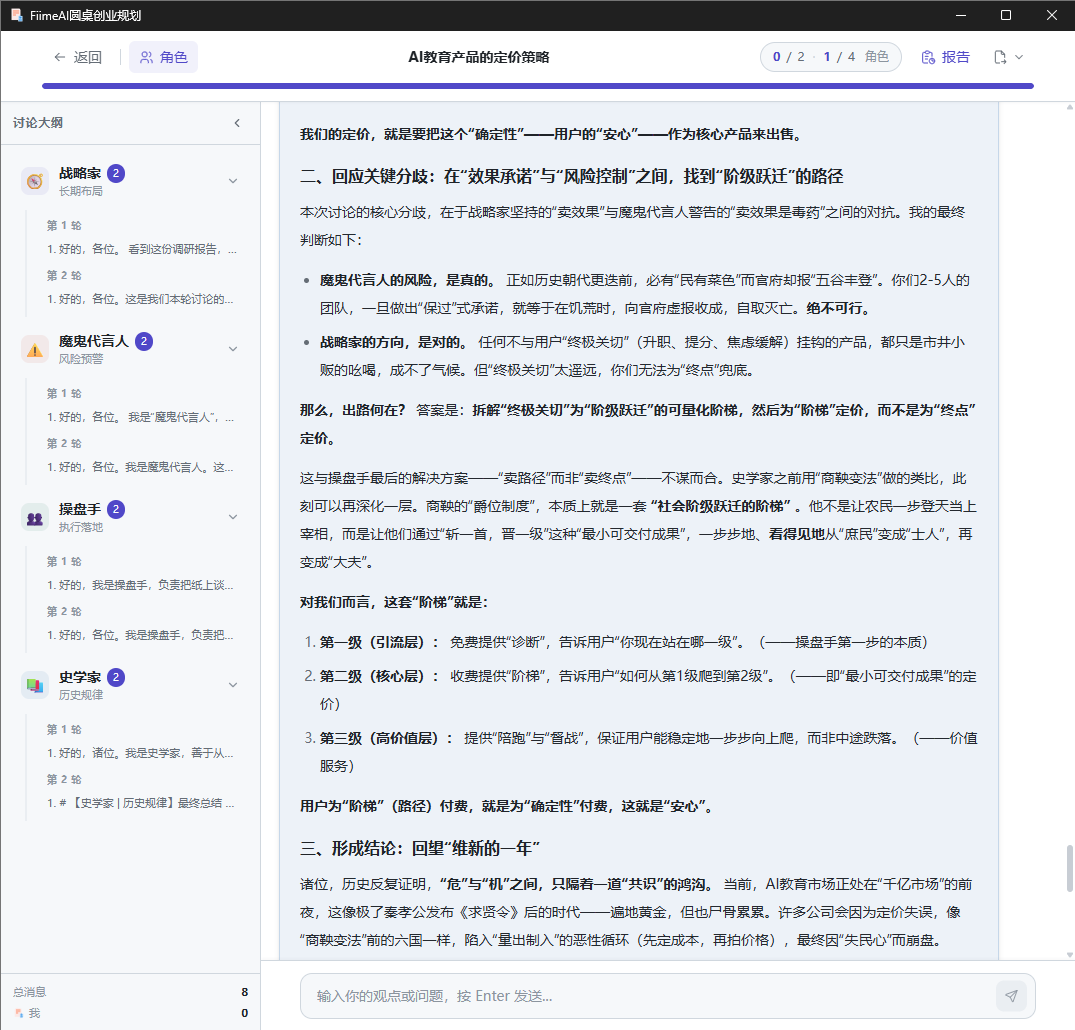Screen dimensions: 1075x1030
Task: Click the message input field
Action: (x=647, y=996)
